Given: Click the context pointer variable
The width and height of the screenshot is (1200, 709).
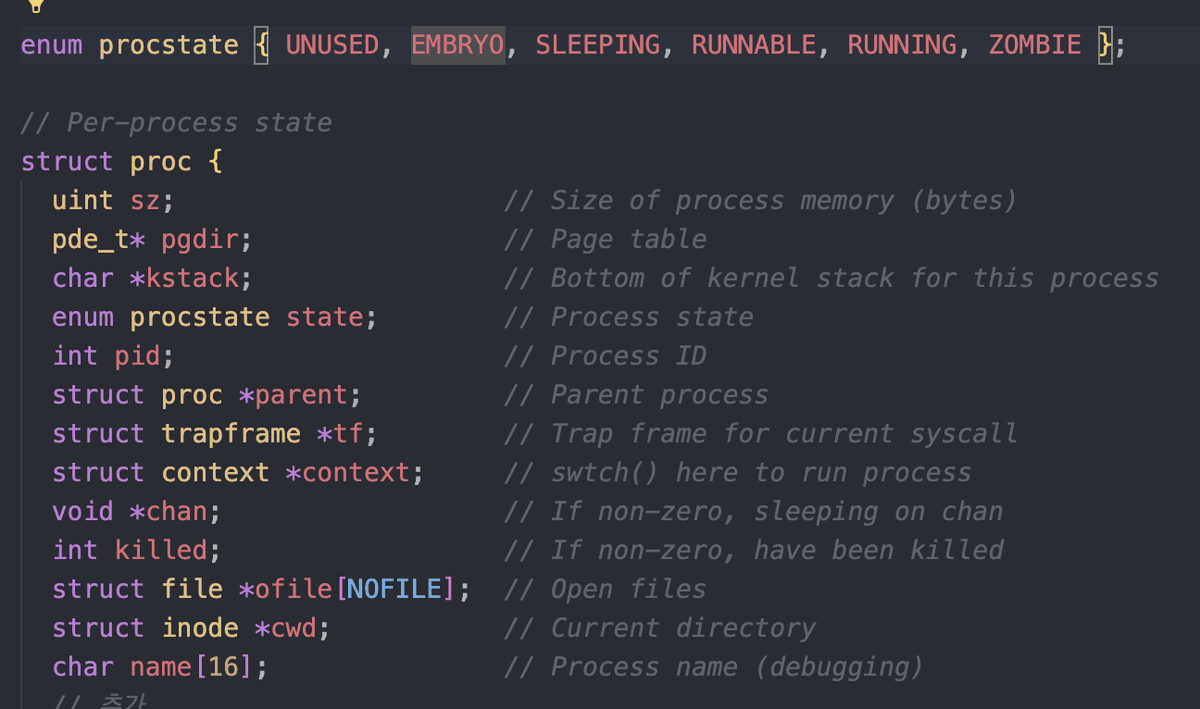Looking at the screenshot, I should click(356, 472).
